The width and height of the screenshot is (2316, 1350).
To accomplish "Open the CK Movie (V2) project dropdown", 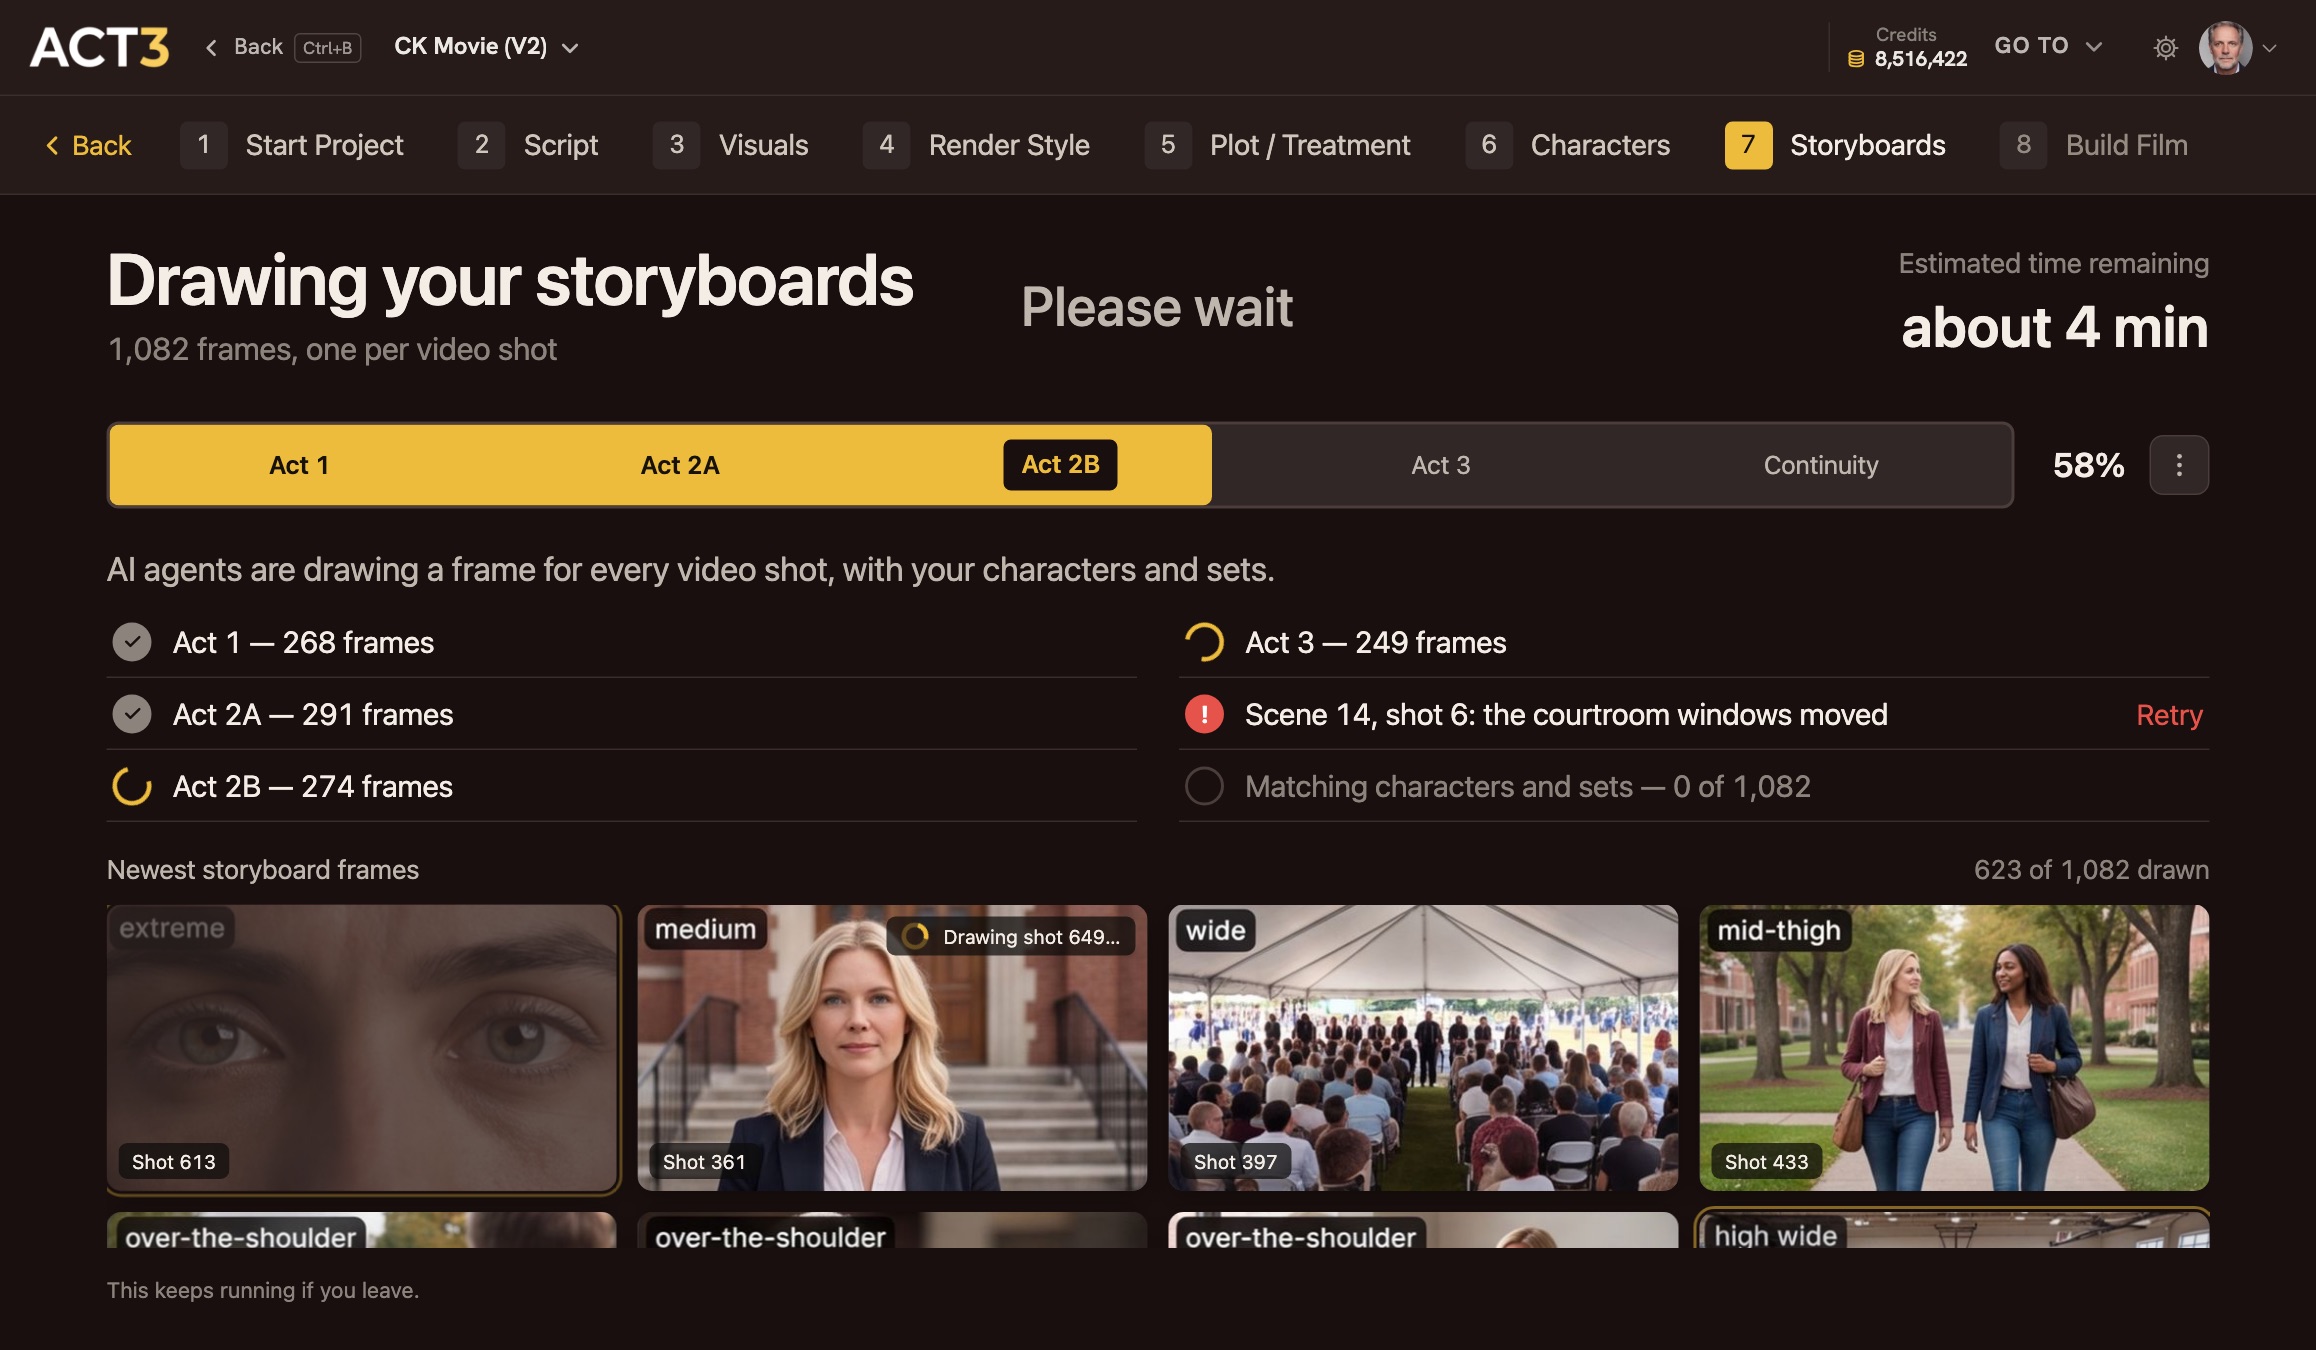I will (x=486, y=47).
